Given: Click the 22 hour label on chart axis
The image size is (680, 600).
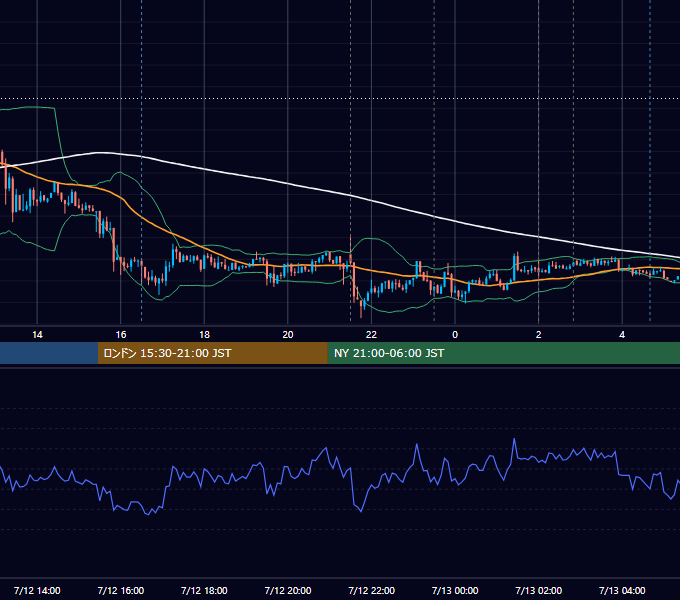Looking at the screenshot, I should pyautogui.click(x=371, y=335).
